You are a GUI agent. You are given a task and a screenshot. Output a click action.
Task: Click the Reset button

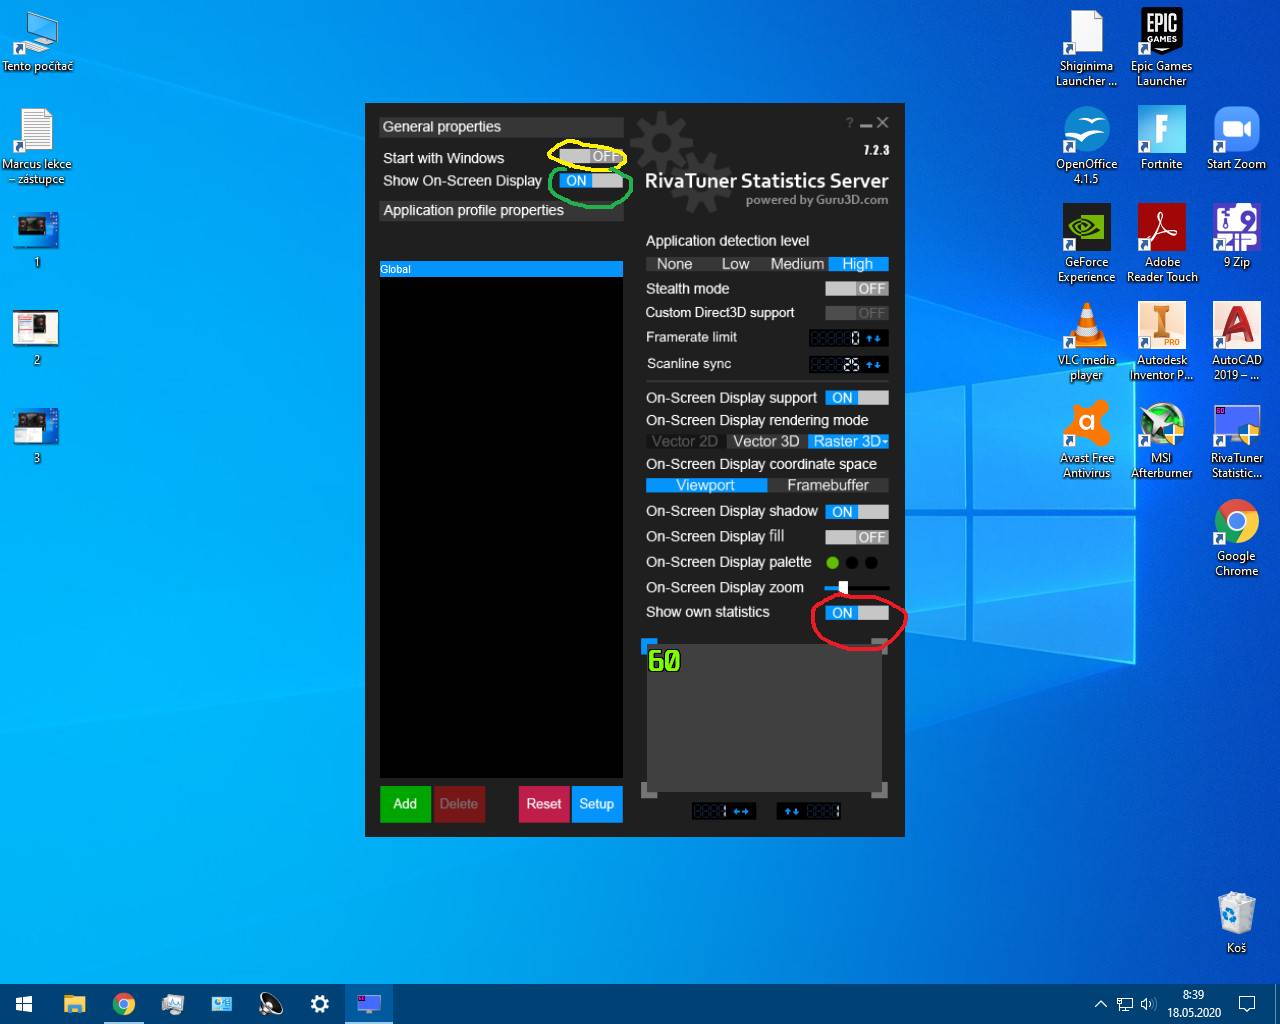point(544,804)
